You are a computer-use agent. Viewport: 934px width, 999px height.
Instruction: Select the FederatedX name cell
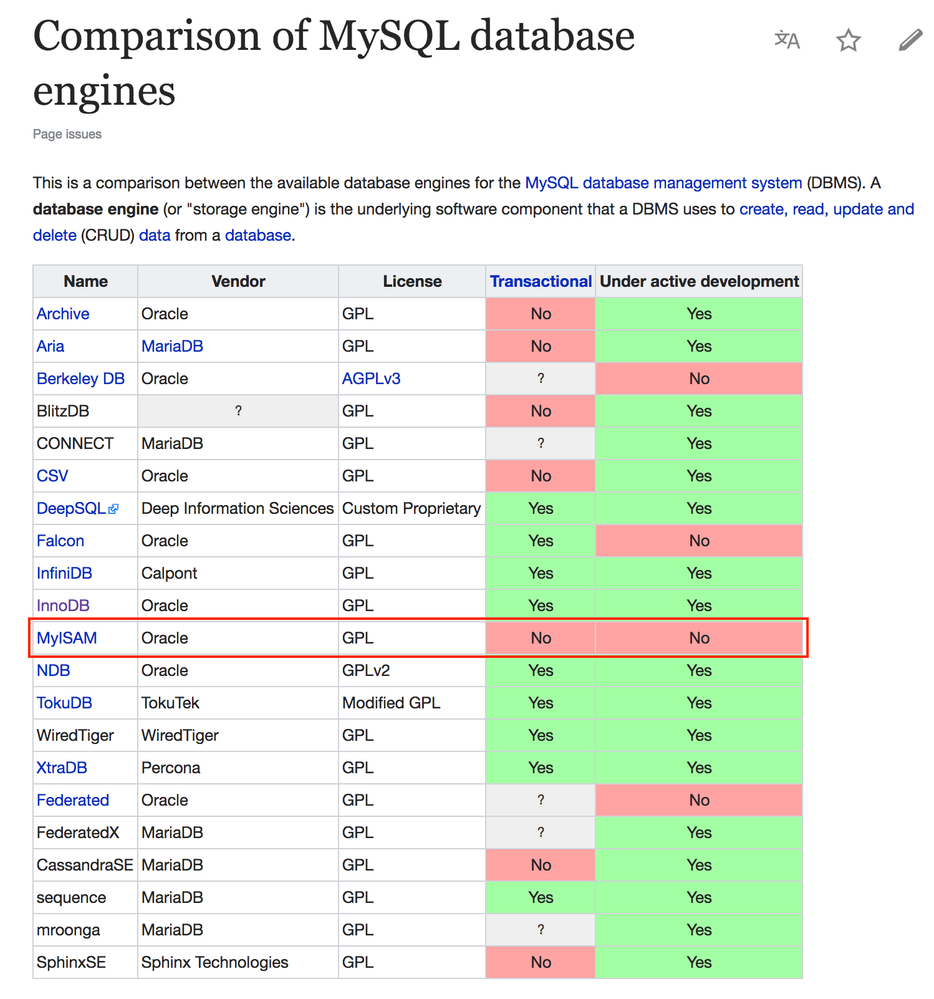(x=85, y=833)
